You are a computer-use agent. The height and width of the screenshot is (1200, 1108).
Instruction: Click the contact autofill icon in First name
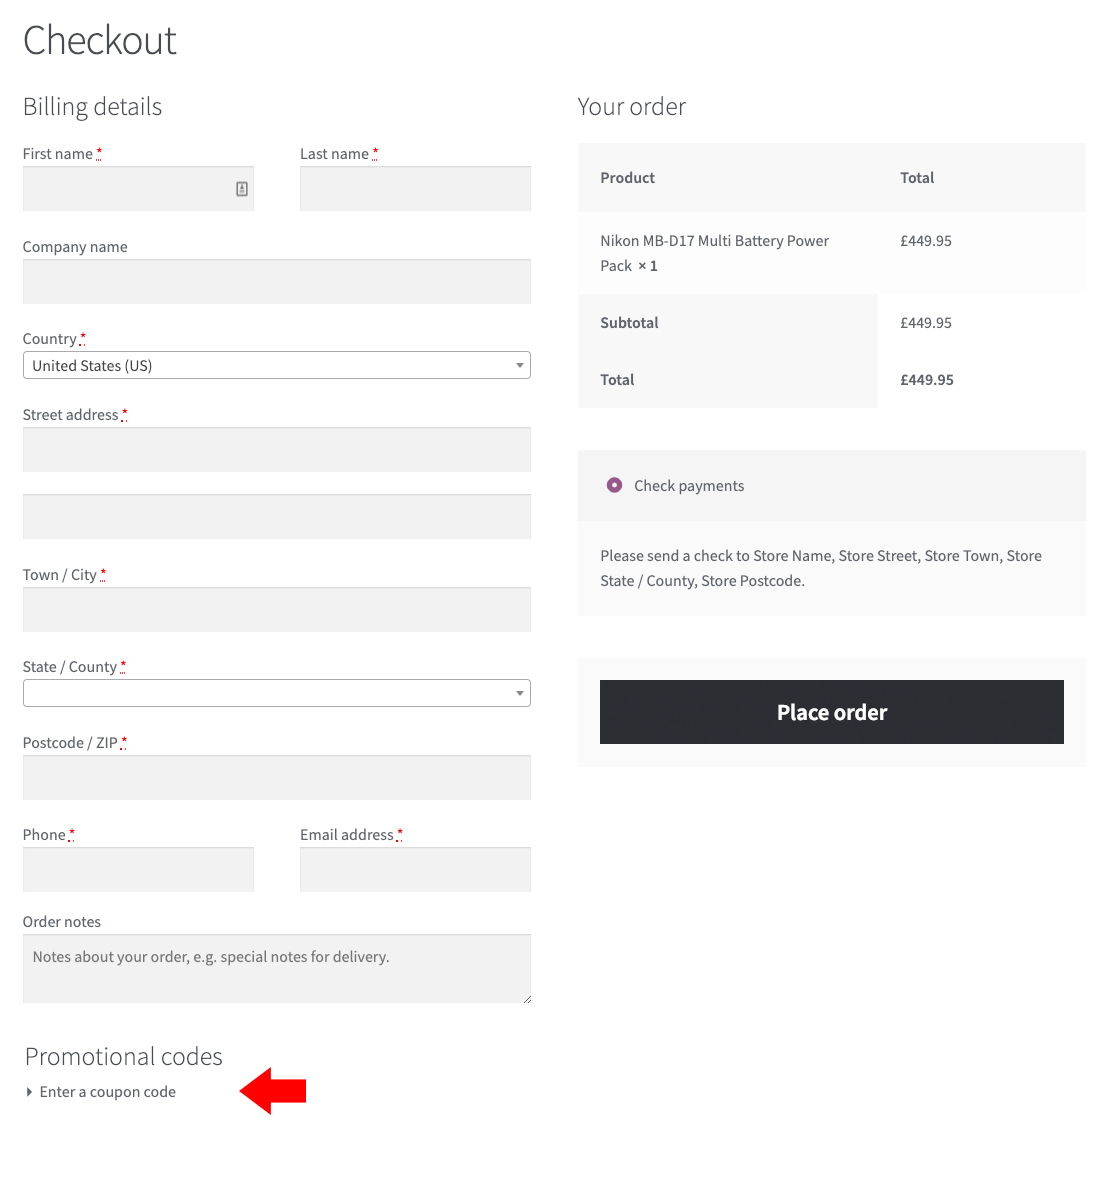[x=242, y=189]
